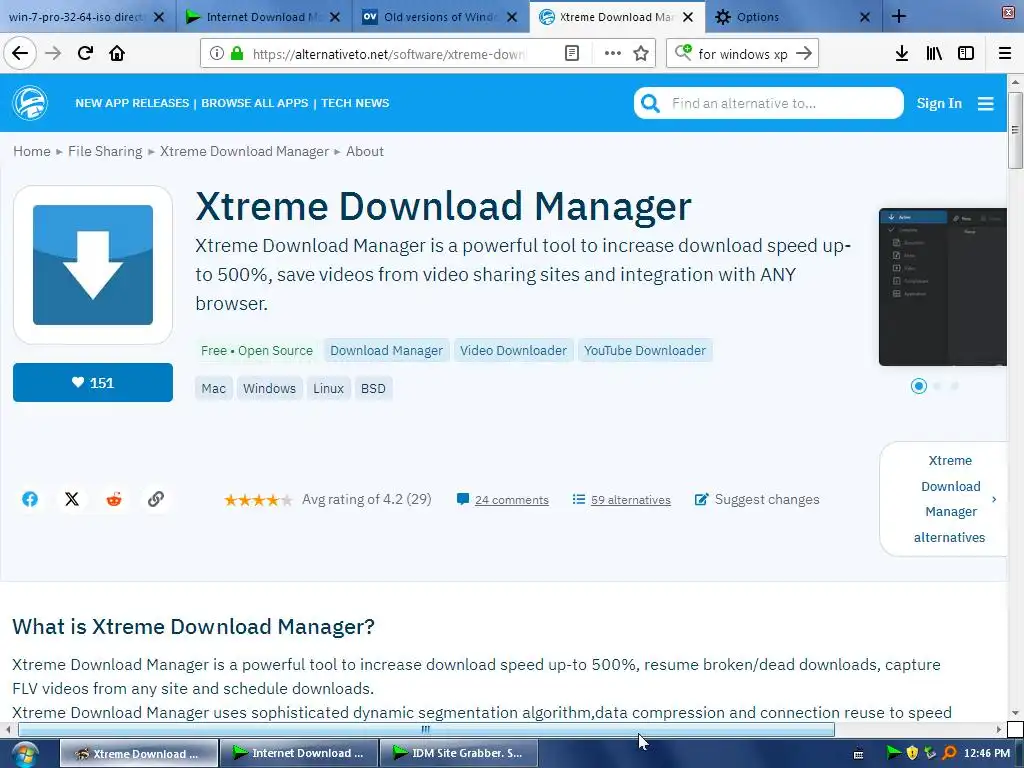The width and height of the screenshot is (1024, 768).
Task: Open a new browser tab
Action: point(899,16)
